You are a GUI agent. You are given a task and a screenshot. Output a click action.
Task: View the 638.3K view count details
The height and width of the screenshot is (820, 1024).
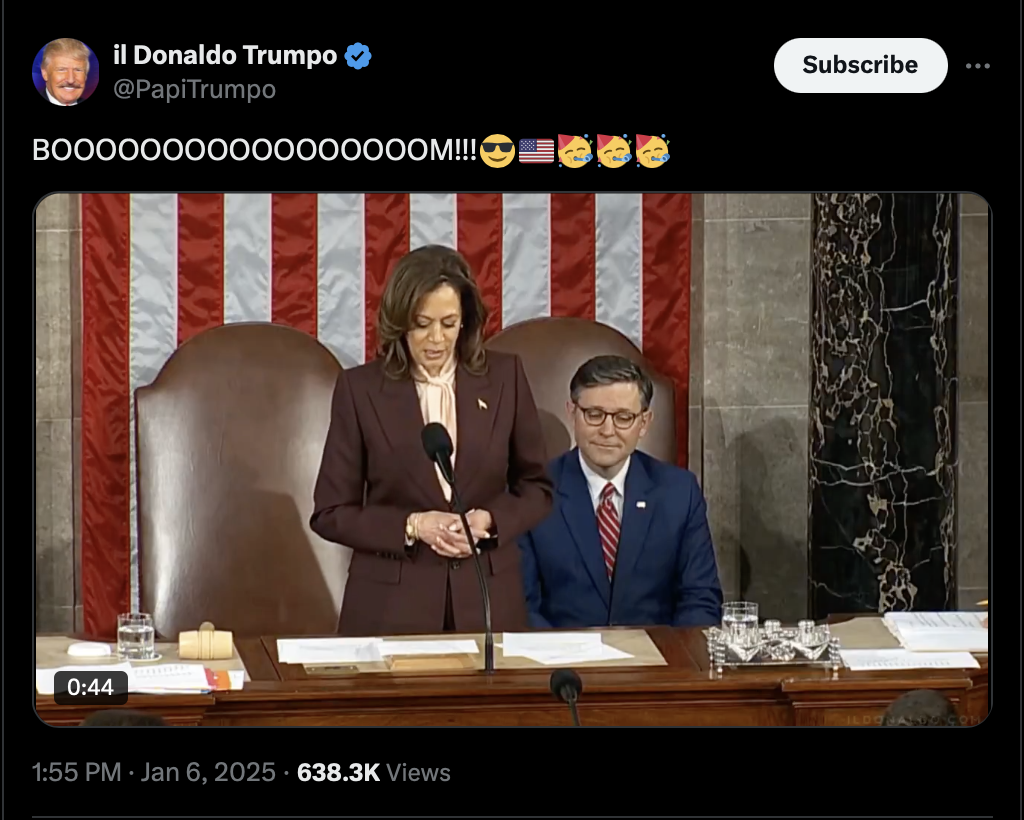pyautogui.click(x=338, y=772)
